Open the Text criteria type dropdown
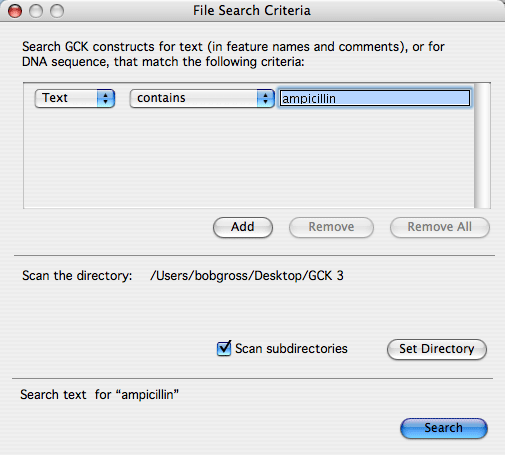The image size is (505, 455). 75,98
